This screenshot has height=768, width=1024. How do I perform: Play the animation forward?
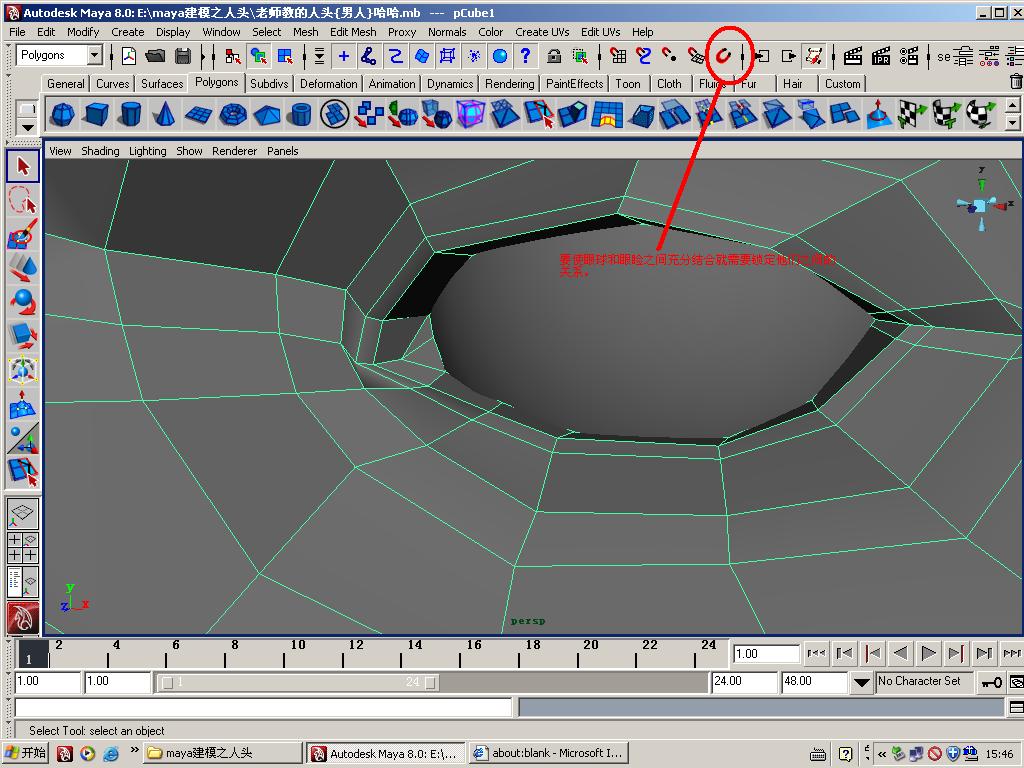(x=928, y=652)
